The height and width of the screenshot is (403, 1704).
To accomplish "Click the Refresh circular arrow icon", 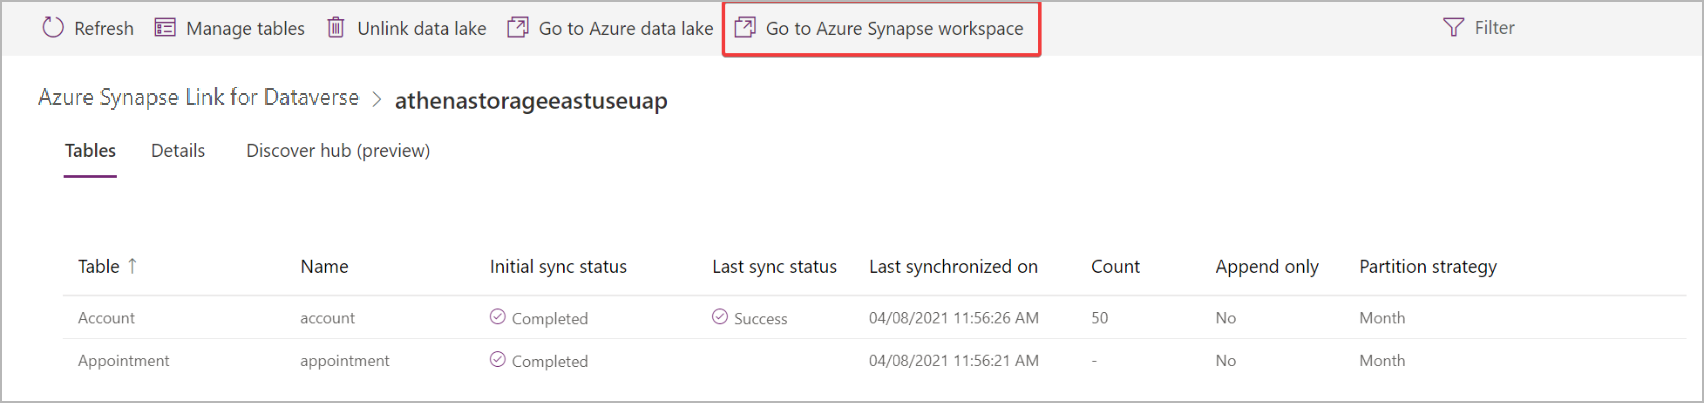I will coord(53,28).
